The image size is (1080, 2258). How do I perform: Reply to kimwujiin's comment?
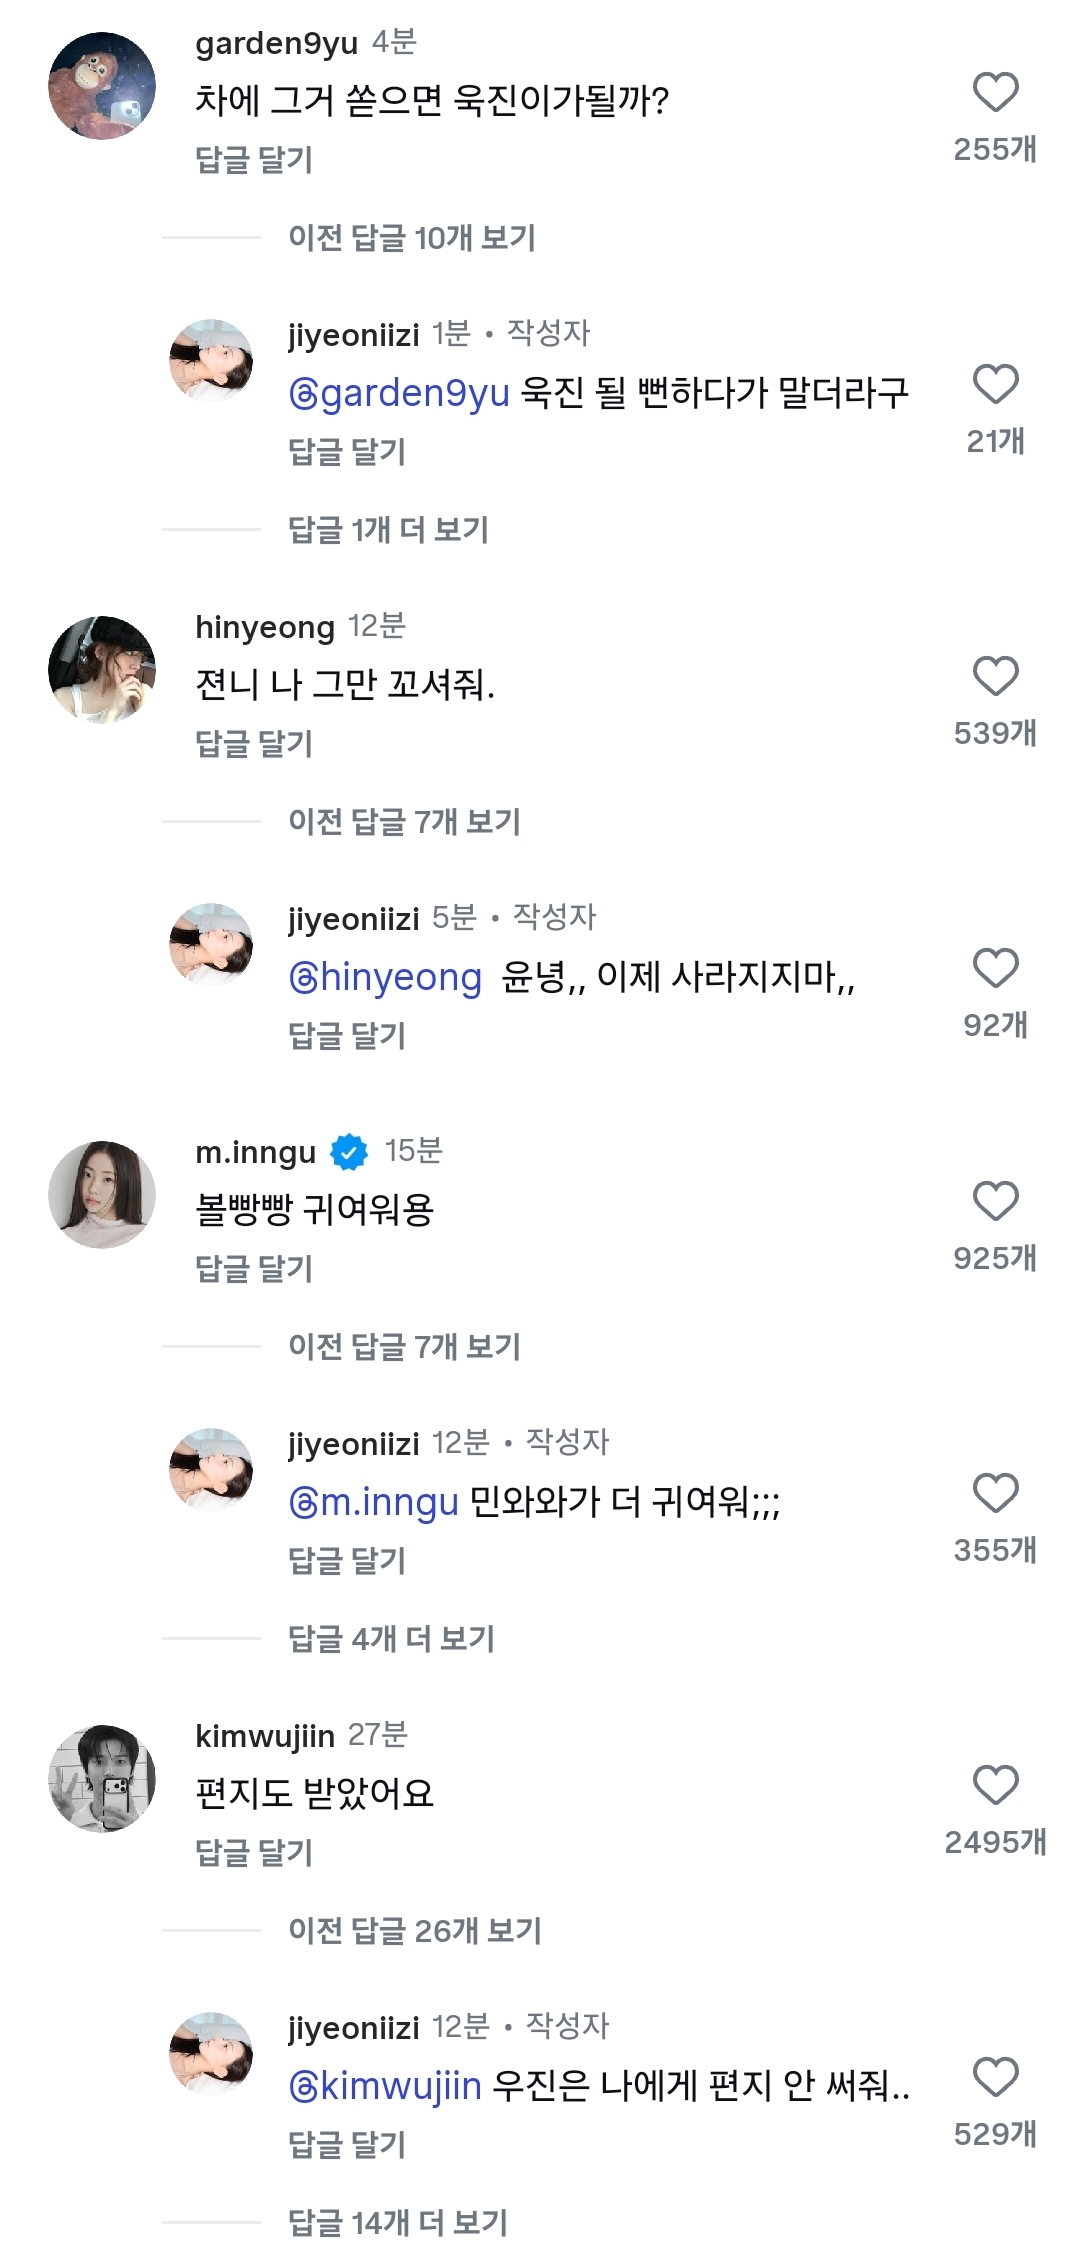(254, 1853)
